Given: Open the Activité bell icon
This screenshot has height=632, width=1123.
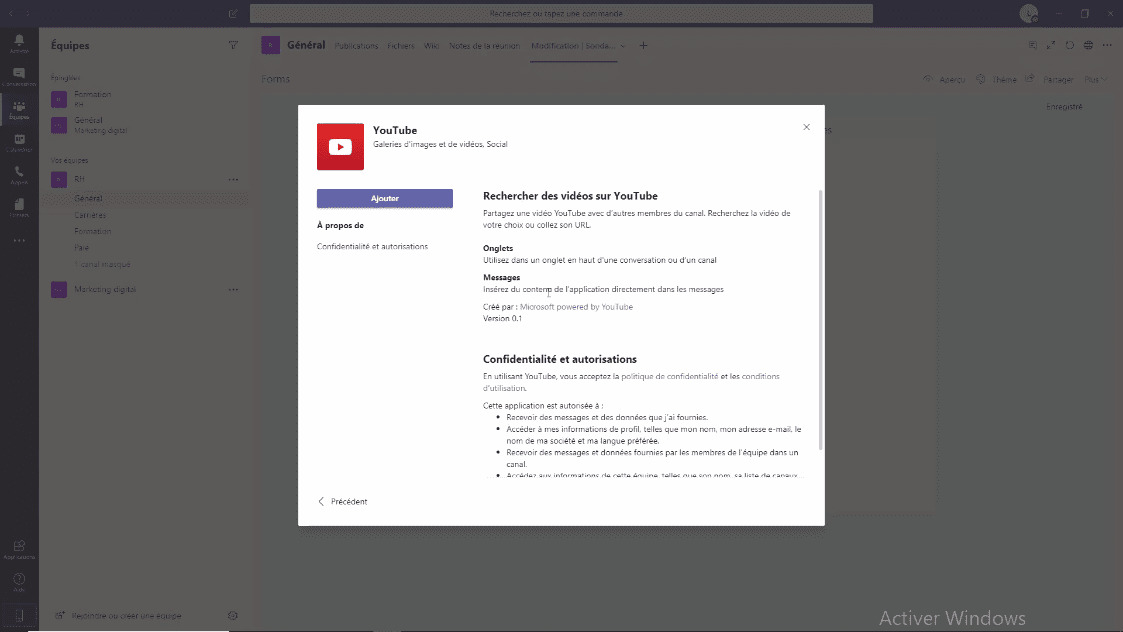Looking at the screenshot, I should click(19, 43).
